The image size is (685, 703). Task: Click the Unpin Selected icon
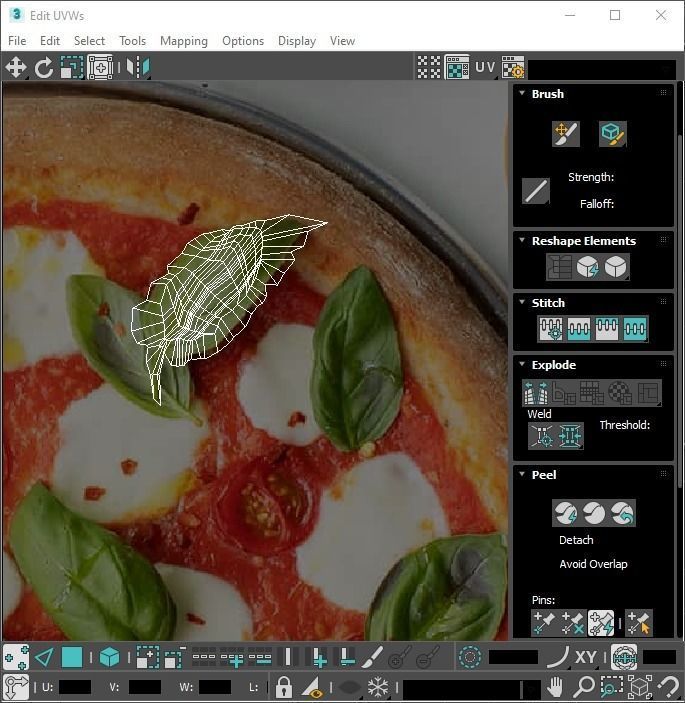[572, 623]
